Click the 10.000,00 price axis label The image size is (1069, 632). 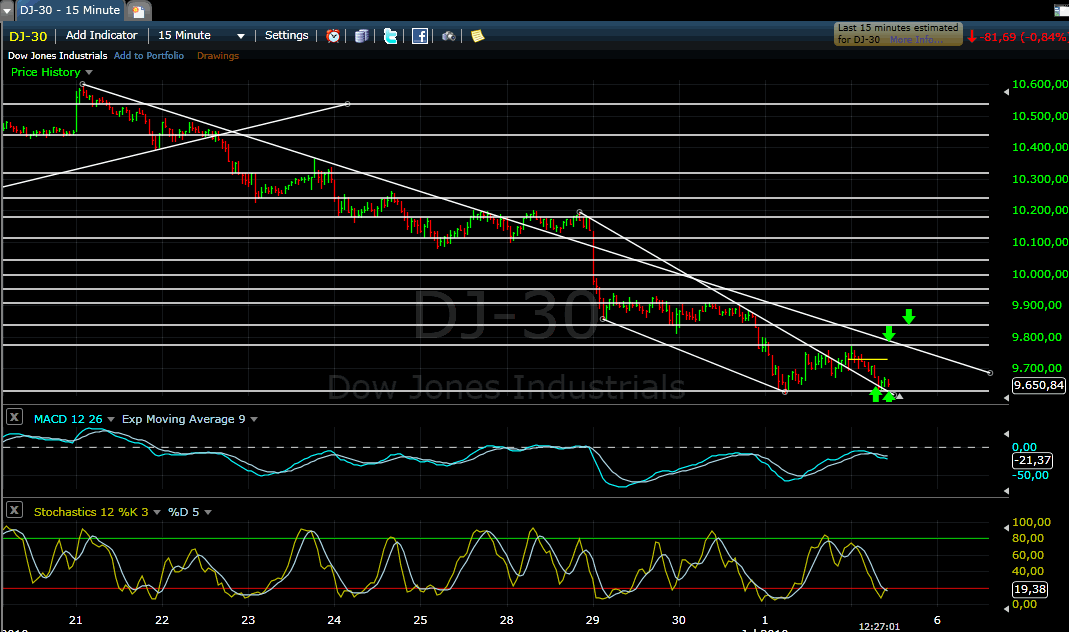click(1040, 274)
